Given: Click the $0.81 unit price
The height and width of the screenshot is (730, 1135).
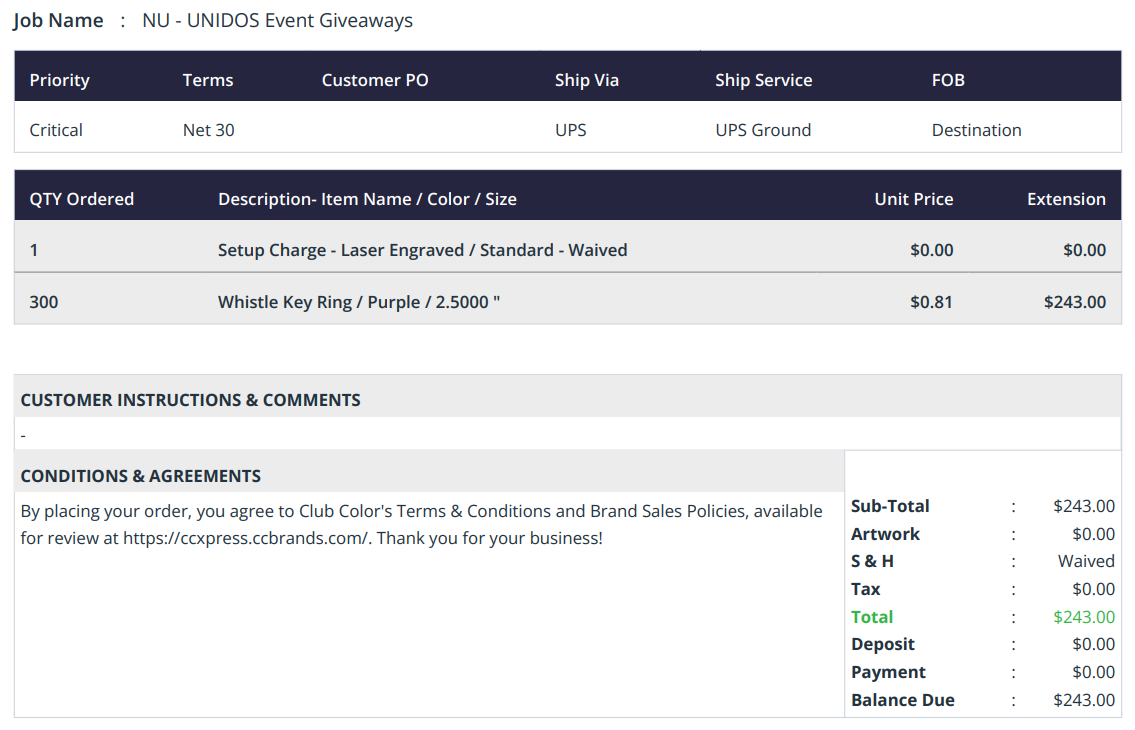Looking at the screenshot, I should (x=931, y=302).
